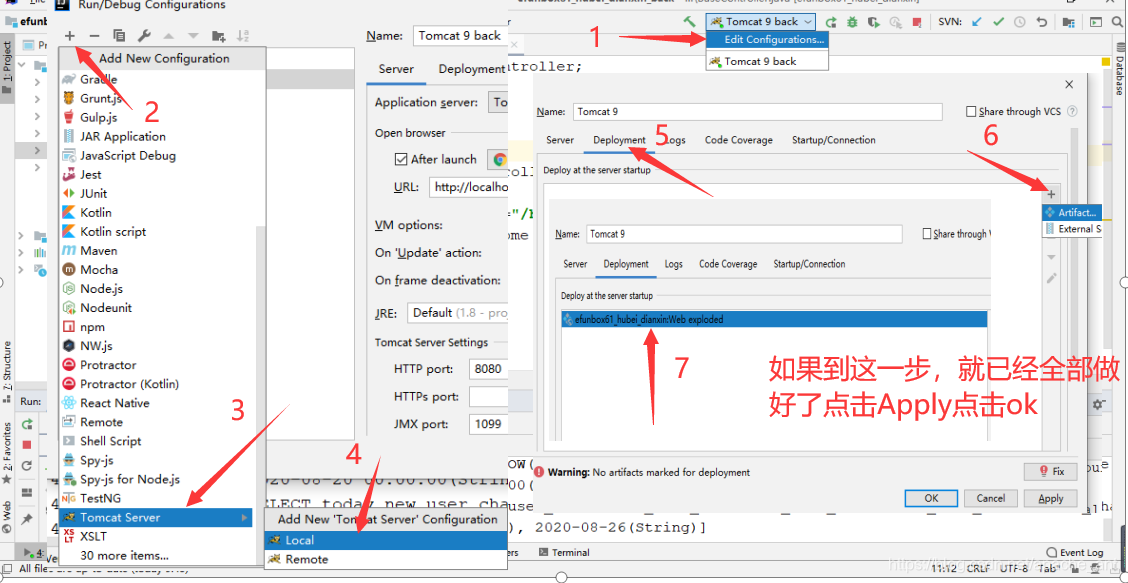This screenshot has width=1128, height=583.
Task: Click the Run tool window settings gear icon
Action: 1097,405
